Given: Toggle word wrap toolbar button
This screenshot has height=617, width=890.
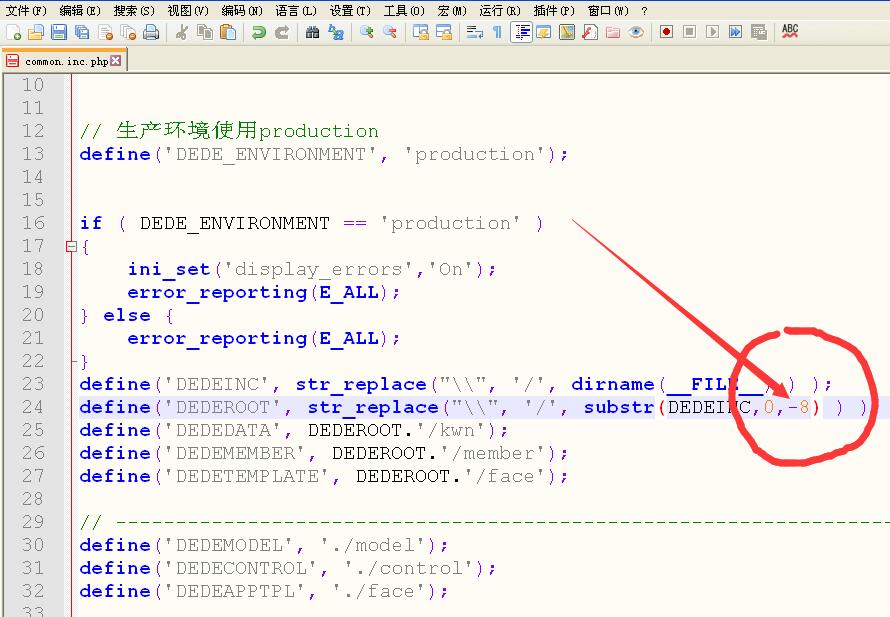Looking at the screenshot, I should click(474, 32).
